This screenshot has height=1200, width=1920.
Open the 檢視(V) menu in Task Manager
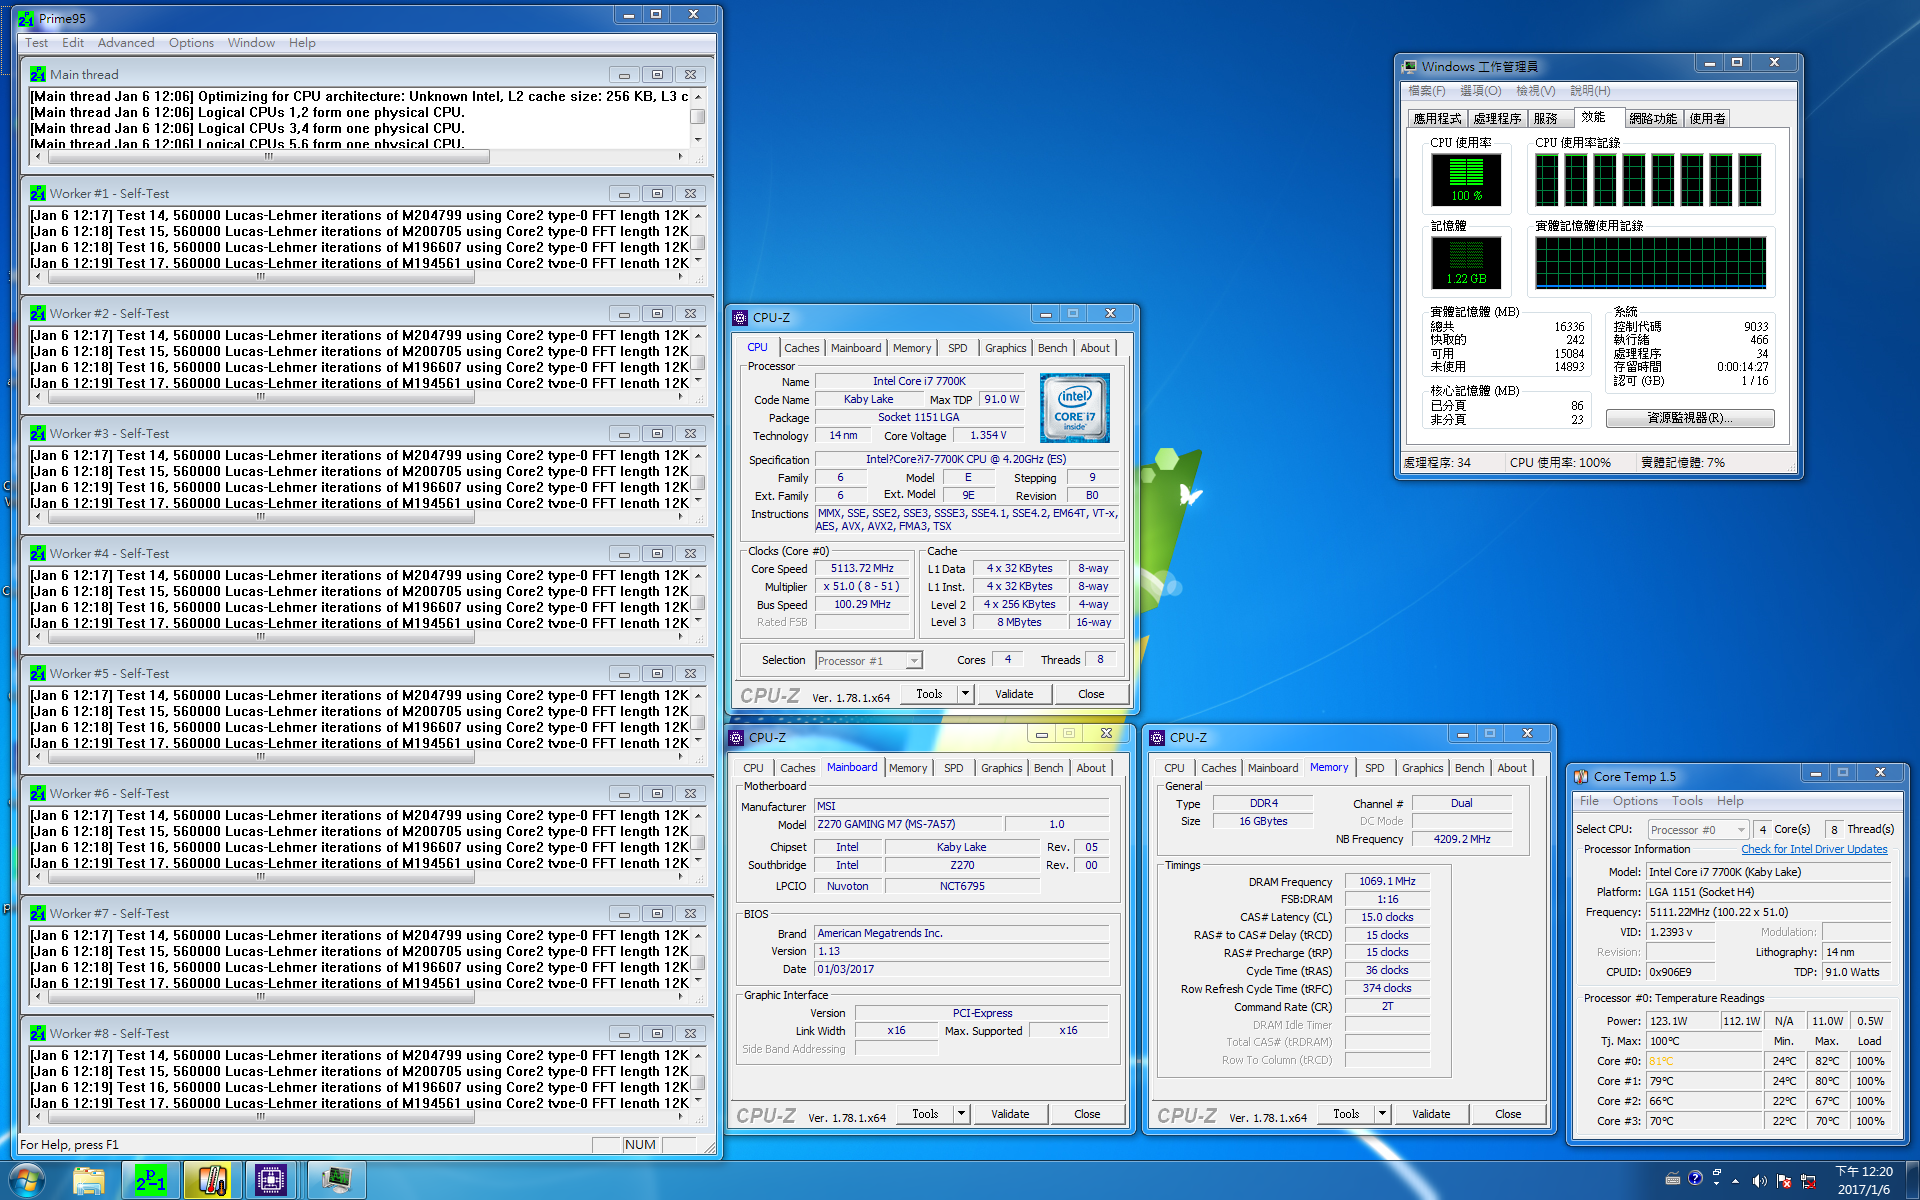tap(1535, 91)
